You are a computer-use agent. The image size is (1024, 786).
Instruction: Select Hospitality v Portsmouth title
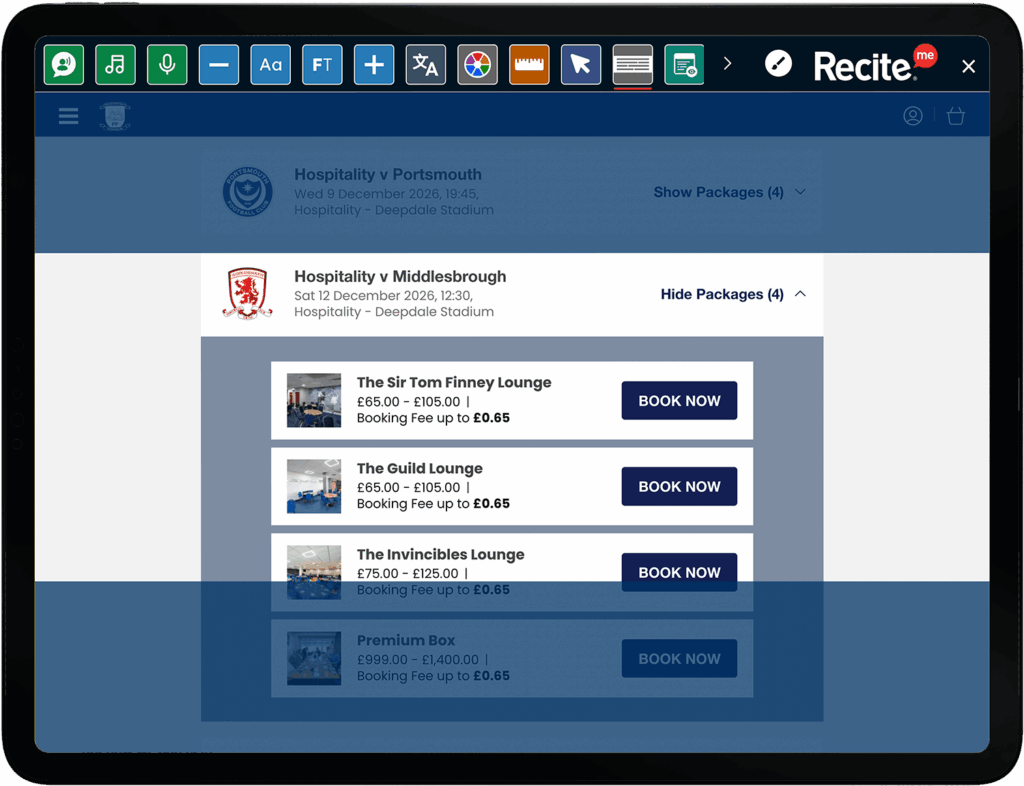point(388,174)
